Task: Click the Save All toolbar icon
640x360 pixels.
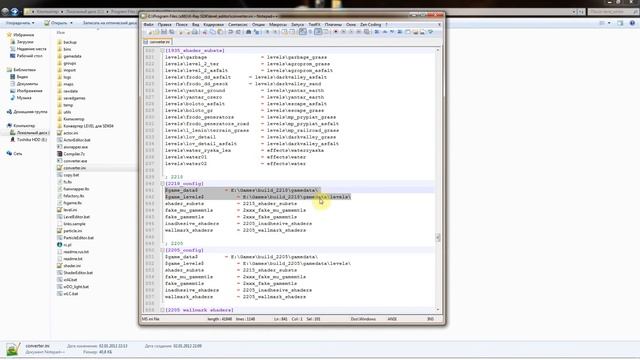Action: point(171,32)
